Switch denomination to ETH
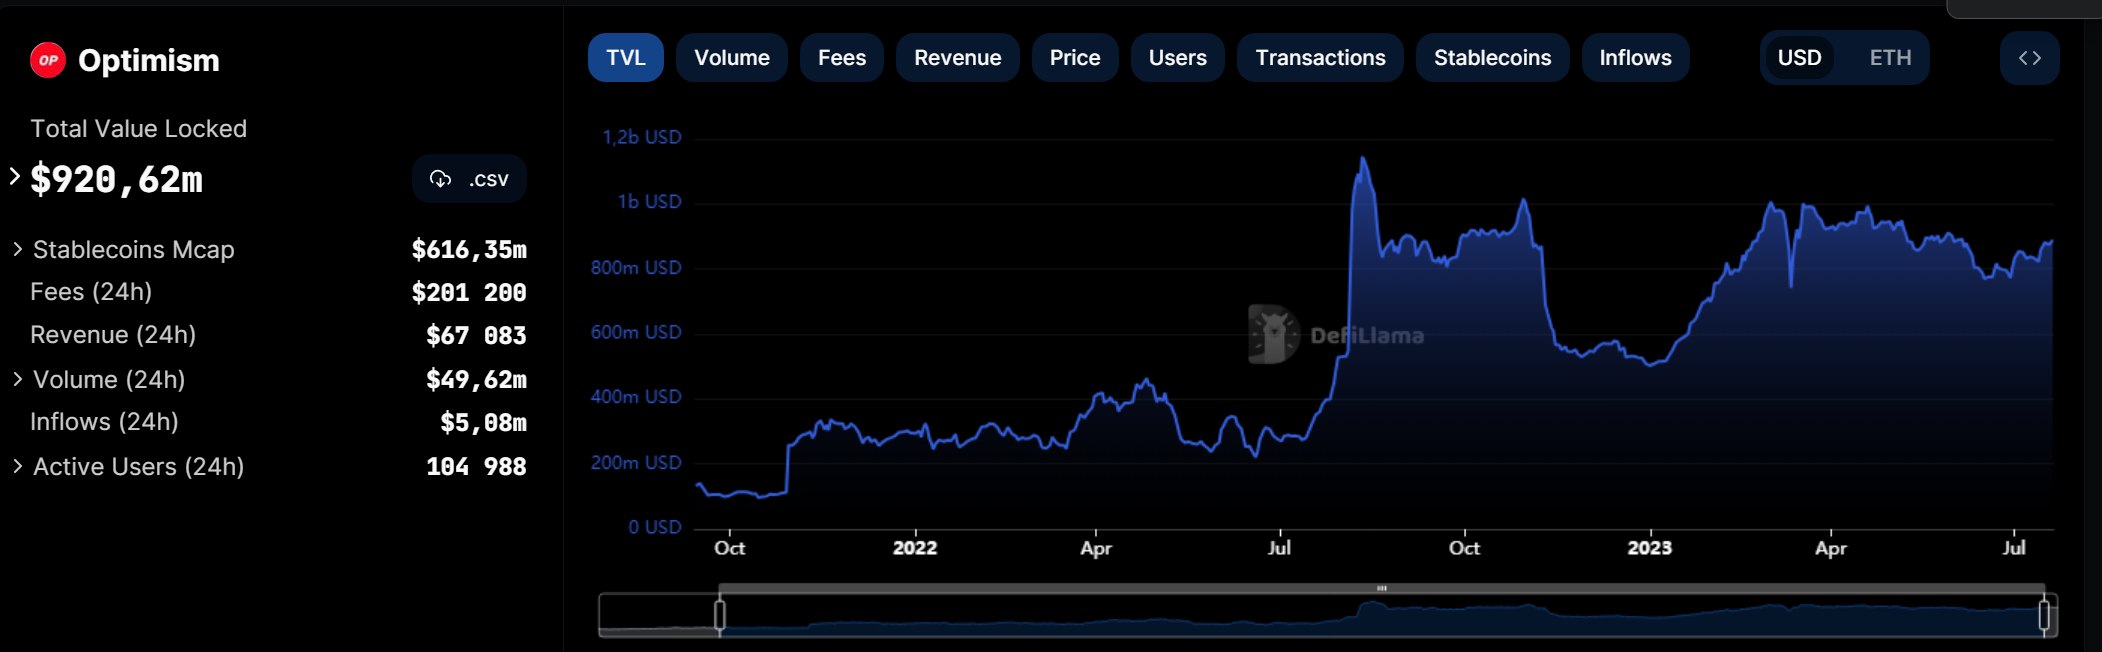2102x652 pixels. point(1889,58)
